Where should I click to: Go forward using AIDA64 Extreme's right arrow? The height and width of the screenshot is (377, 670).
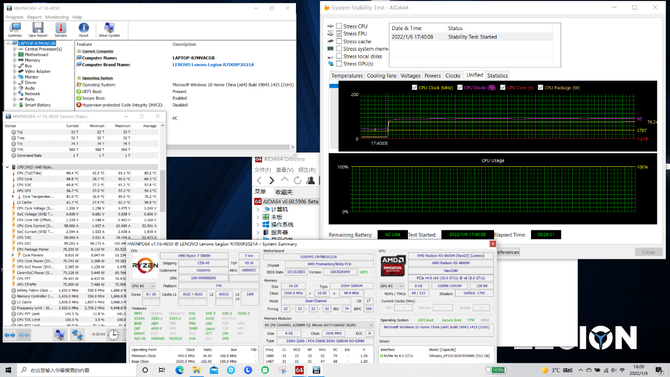click(271, 180)
